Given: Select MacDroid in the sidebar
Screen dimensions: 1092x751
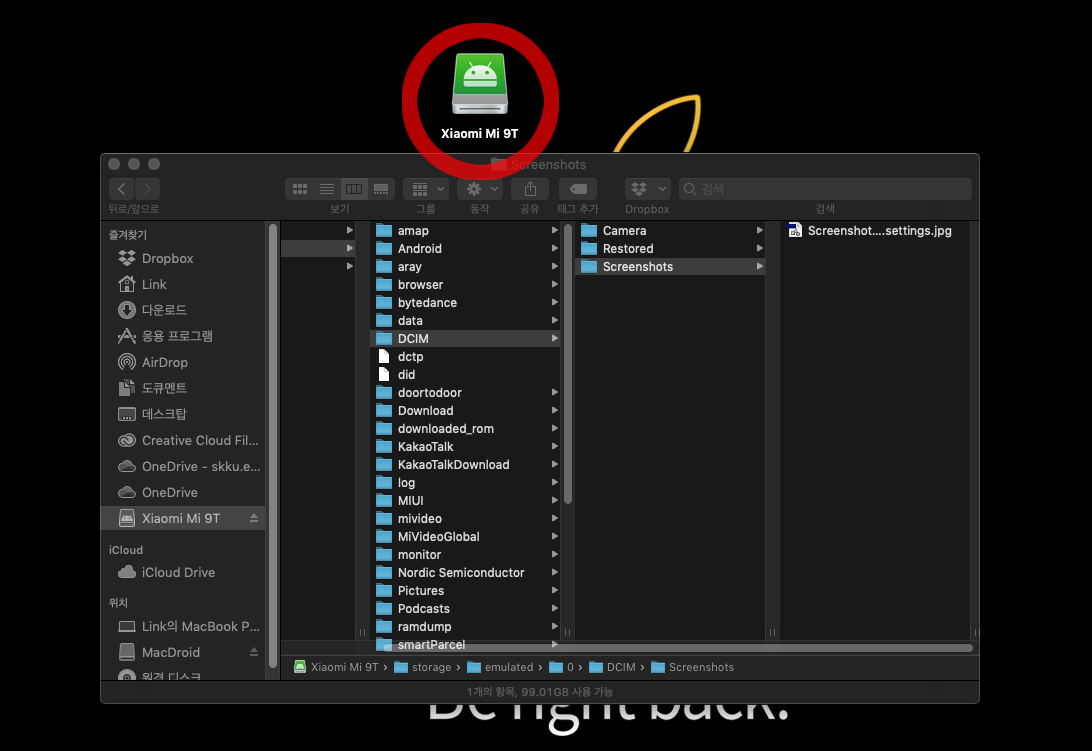Looking at the screenshot, I should click(x=182, y=653).
